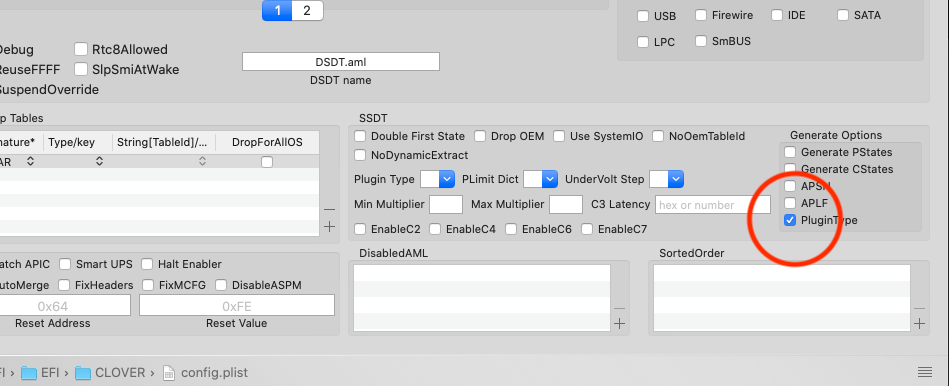Enable the EnableC6 checkbox

point(511,229)
